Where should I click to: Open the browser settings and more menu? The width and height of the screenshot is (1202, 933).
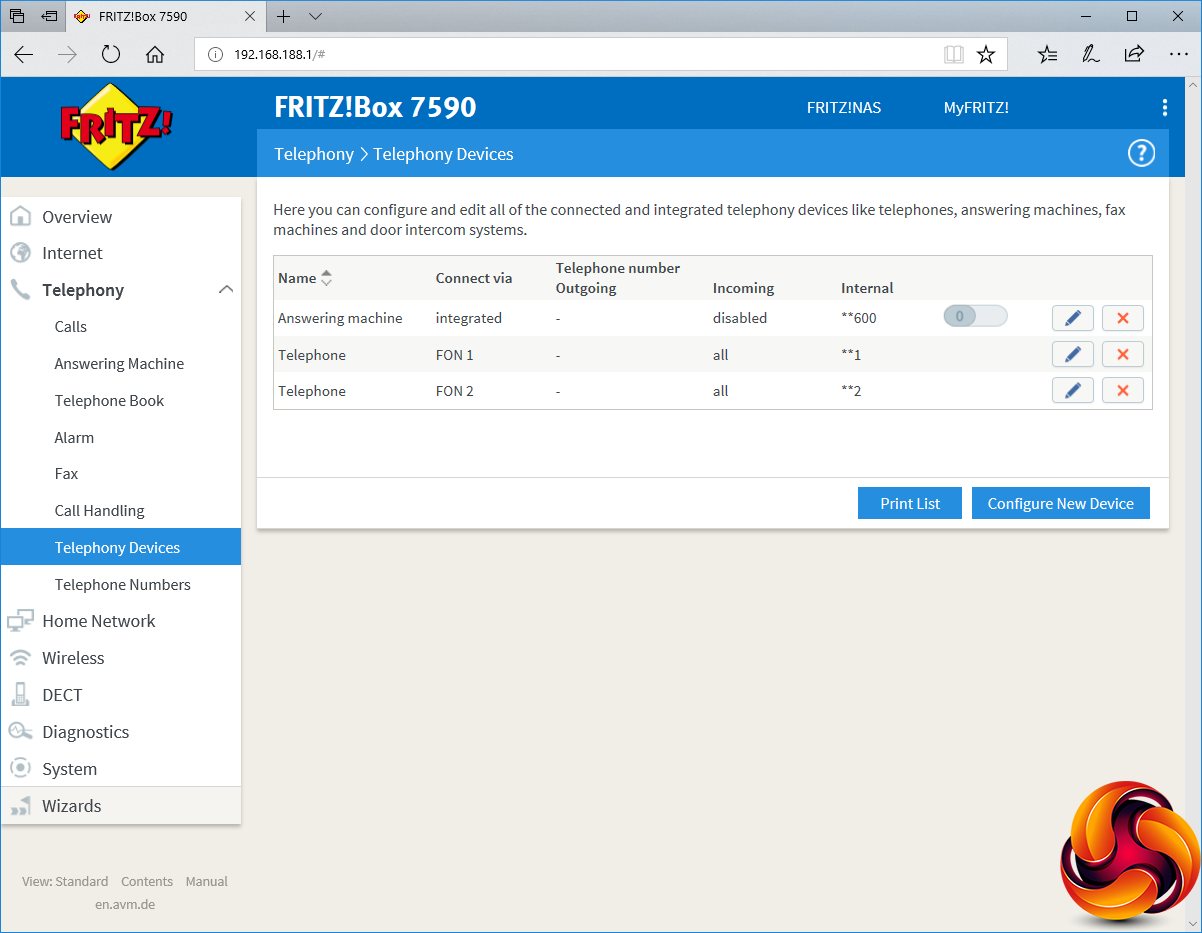(x=1178, y=55)
